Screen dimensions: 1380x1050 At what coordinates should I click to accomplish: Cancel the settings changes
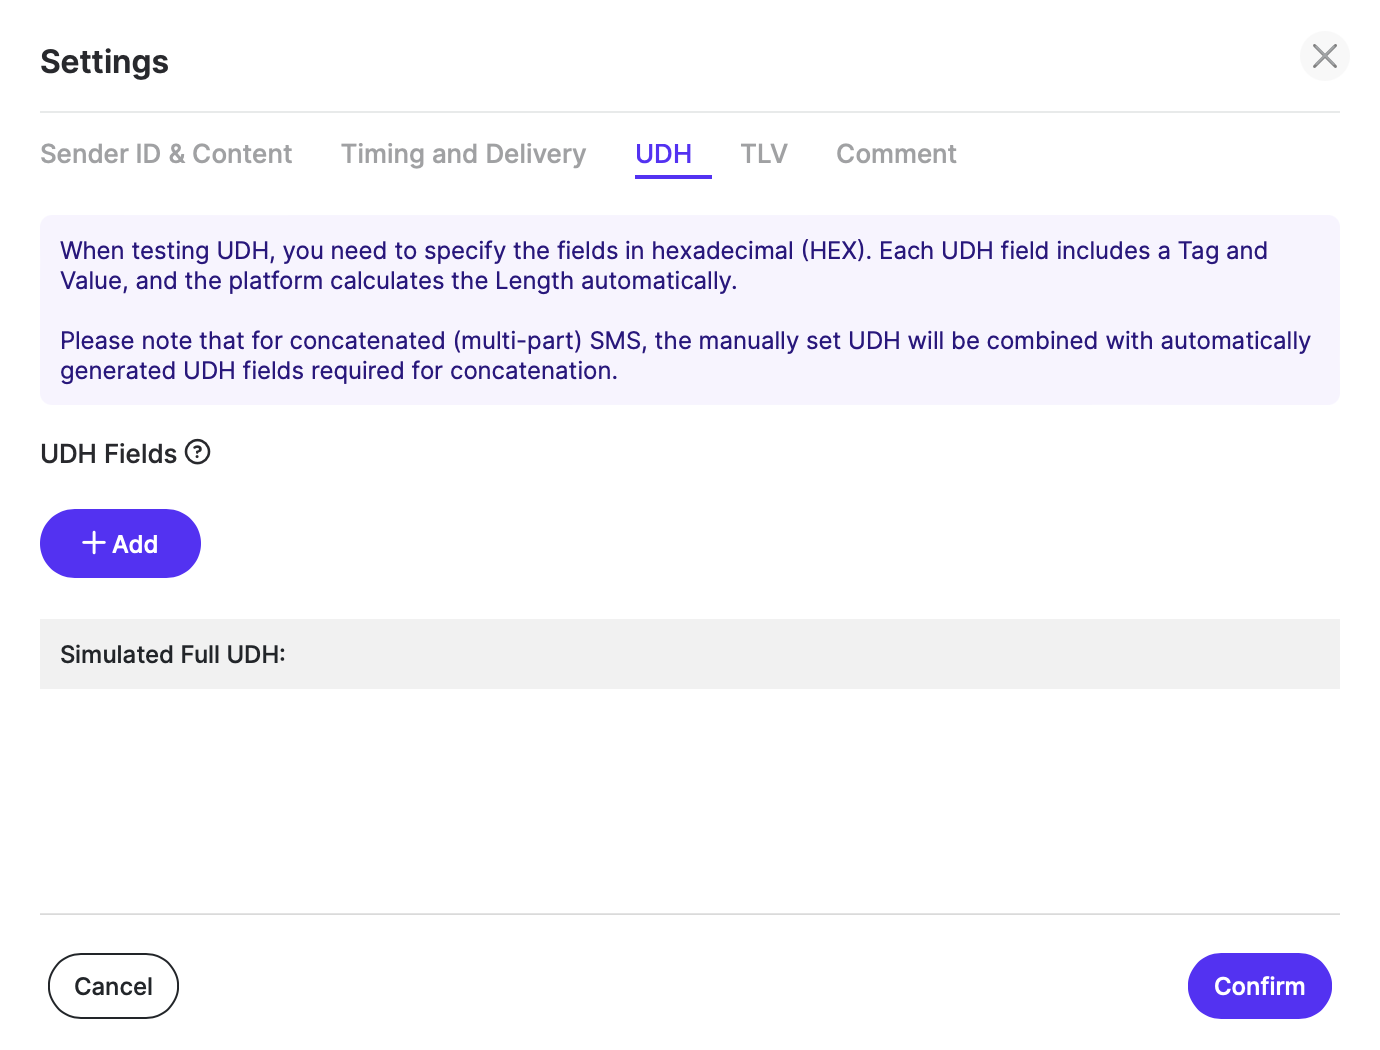113,986
